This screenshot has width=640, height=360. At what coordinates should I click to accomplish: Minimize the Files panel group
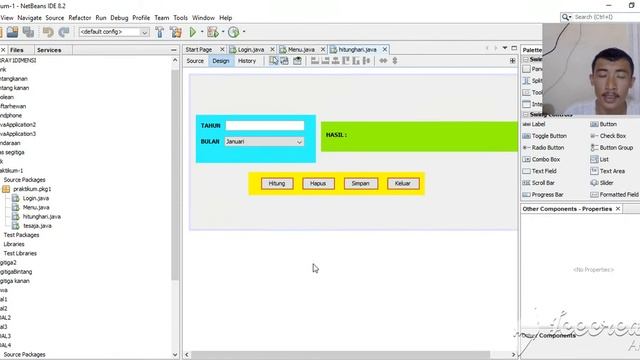tap(174, 50)
